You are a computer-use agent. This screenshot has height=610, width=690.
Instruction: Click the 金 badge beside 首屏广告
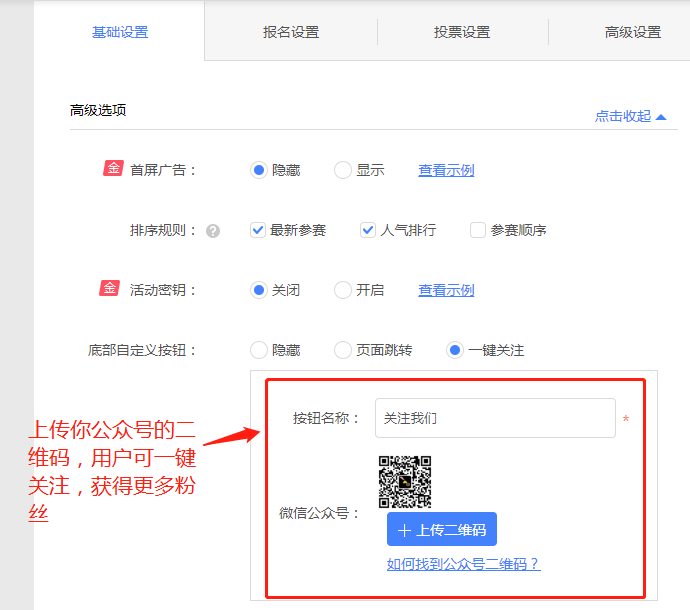pos(114,168)
